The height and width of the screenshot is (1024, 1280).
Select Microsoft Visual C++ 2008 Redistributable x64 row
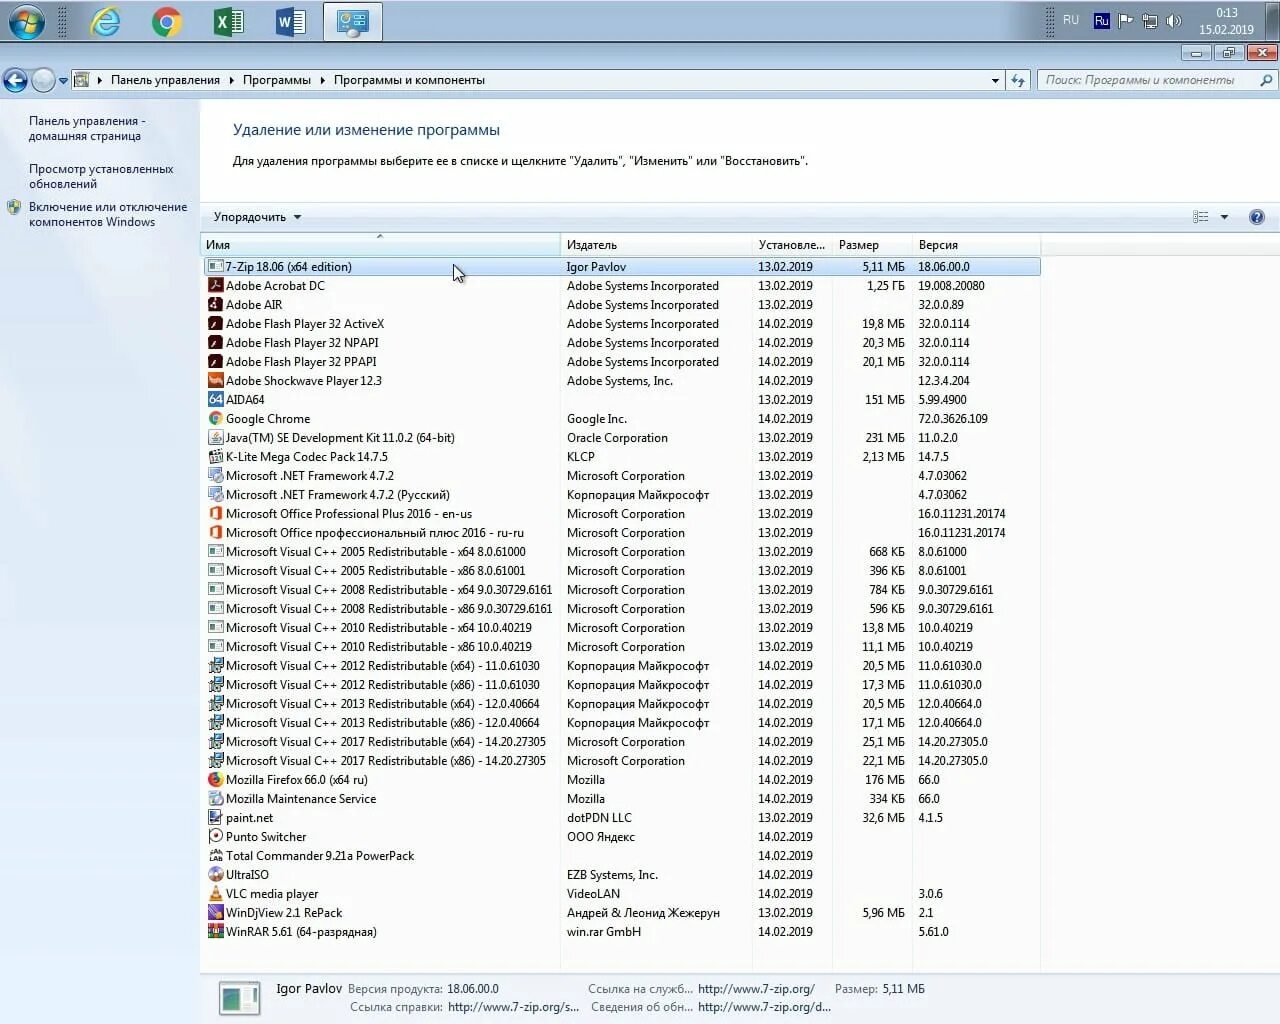pyautogui.click(x=621, y=590)
